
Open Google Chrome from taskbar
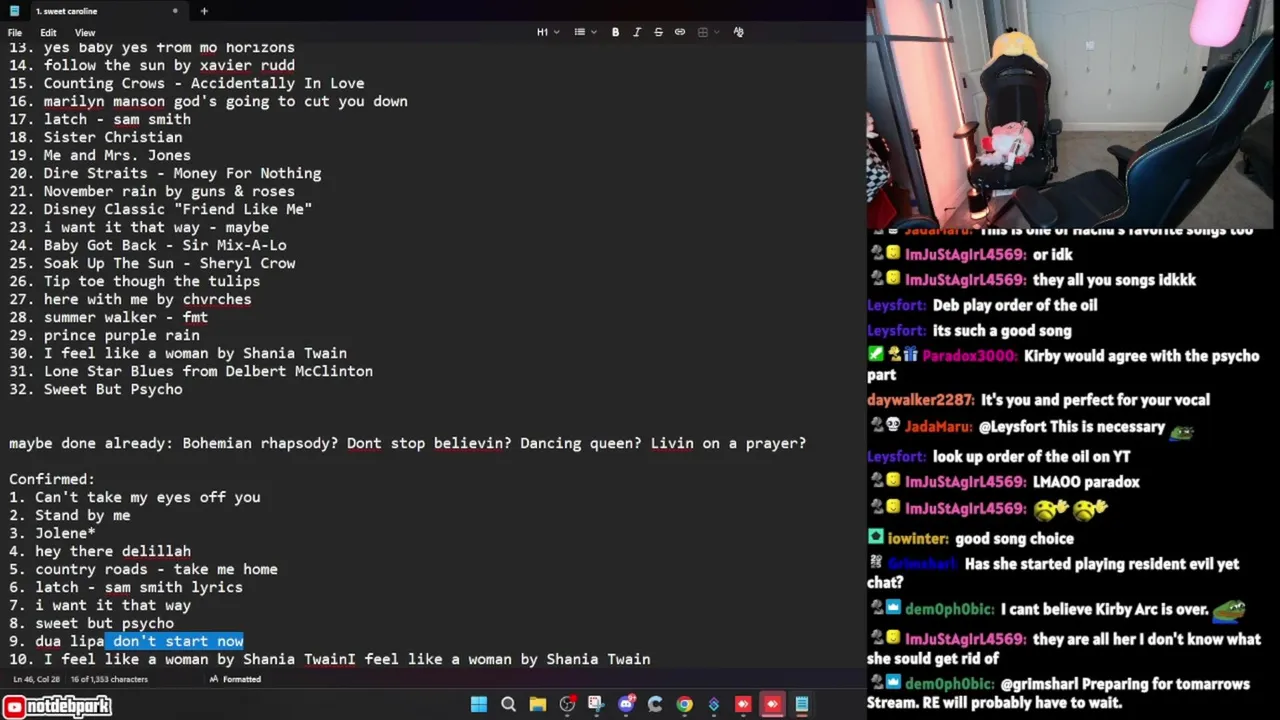point(684,704)
